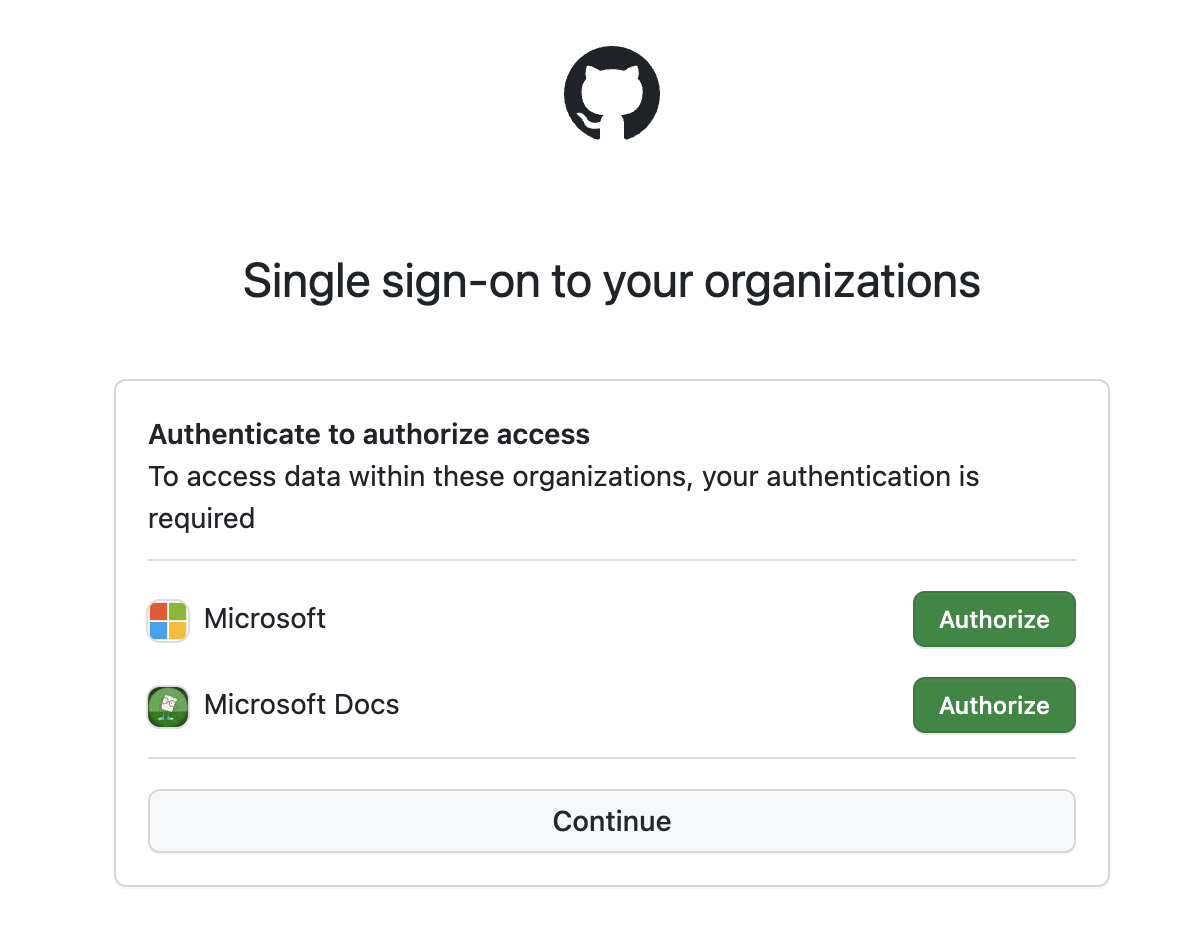
Task: Authorize access to the Microsoft organization
Action: pos(993,618)
